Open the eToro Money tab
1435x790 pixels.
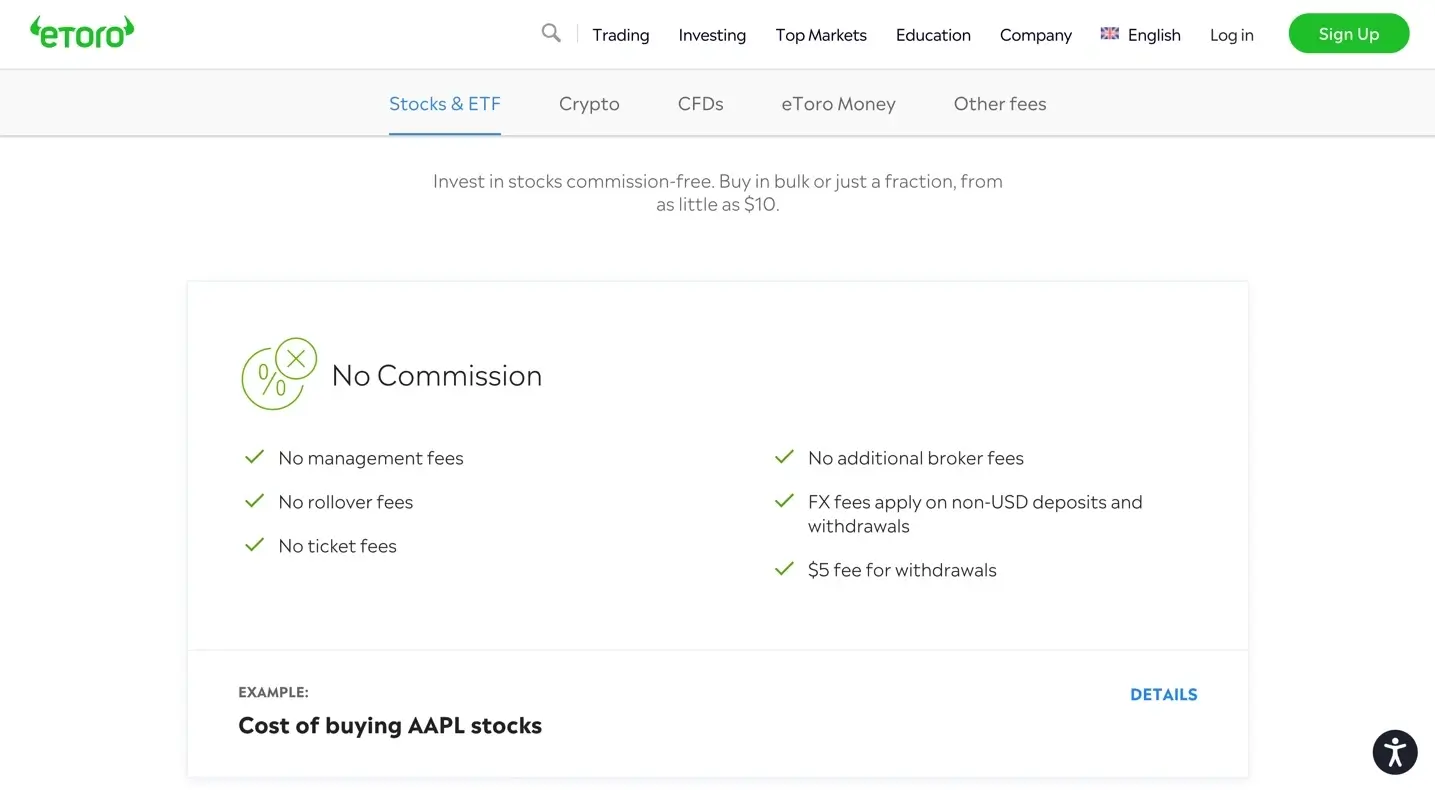[838, 104]
